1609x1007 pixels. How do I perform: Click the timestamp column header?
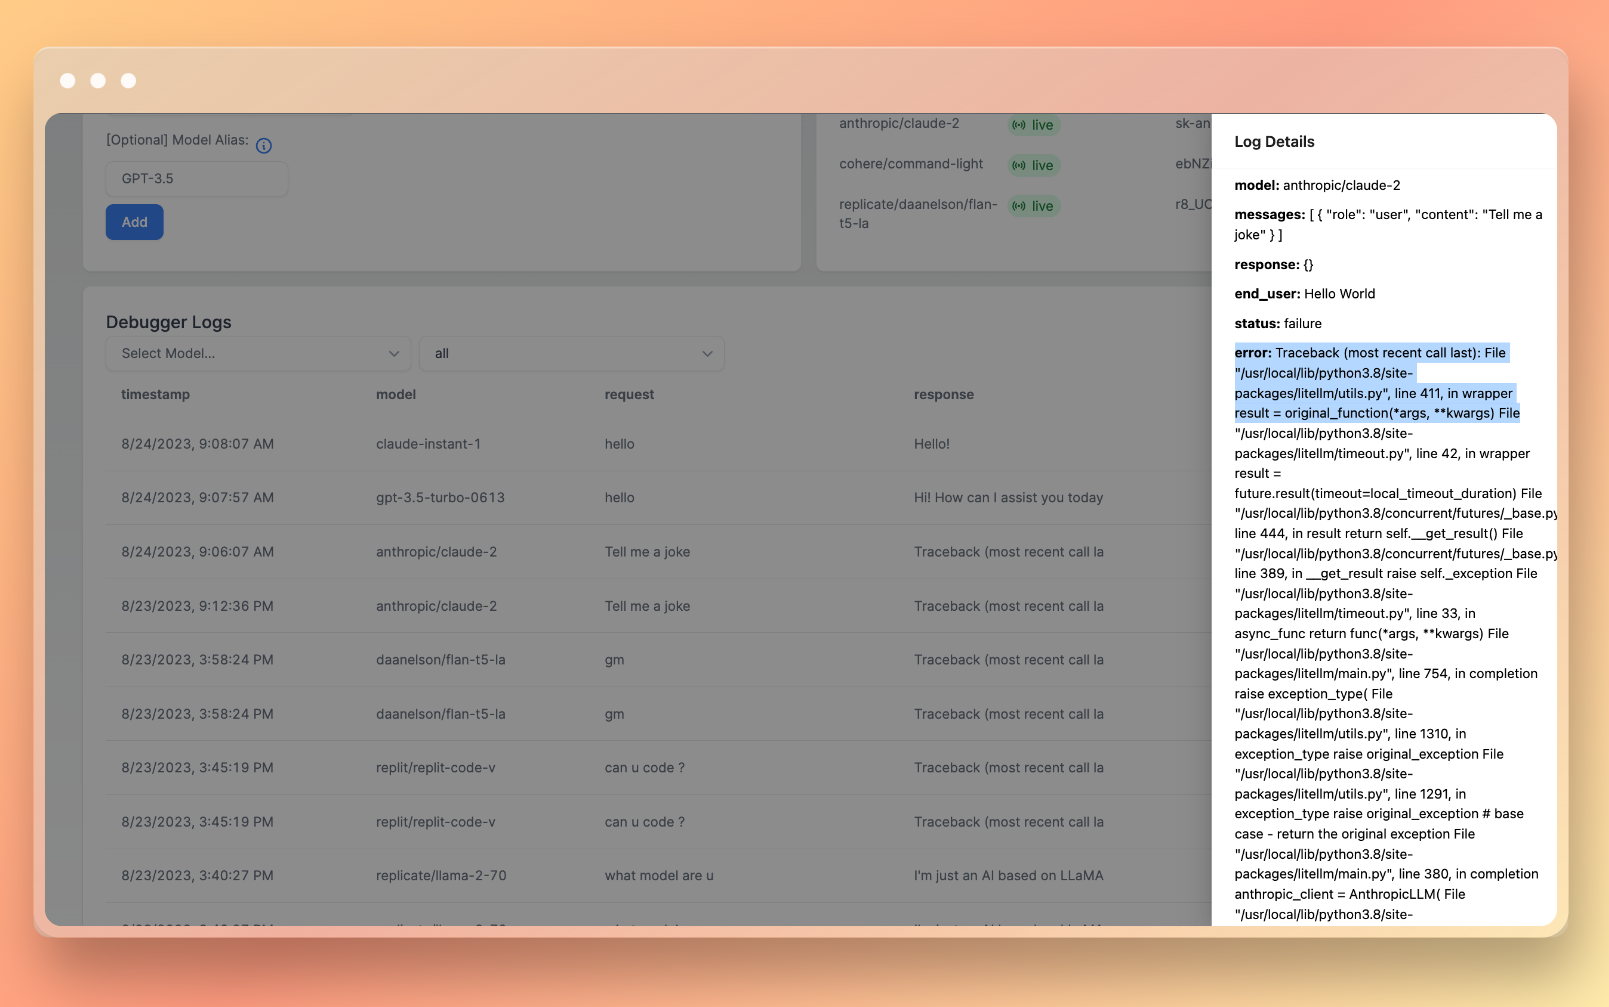(x=156, y=395)
